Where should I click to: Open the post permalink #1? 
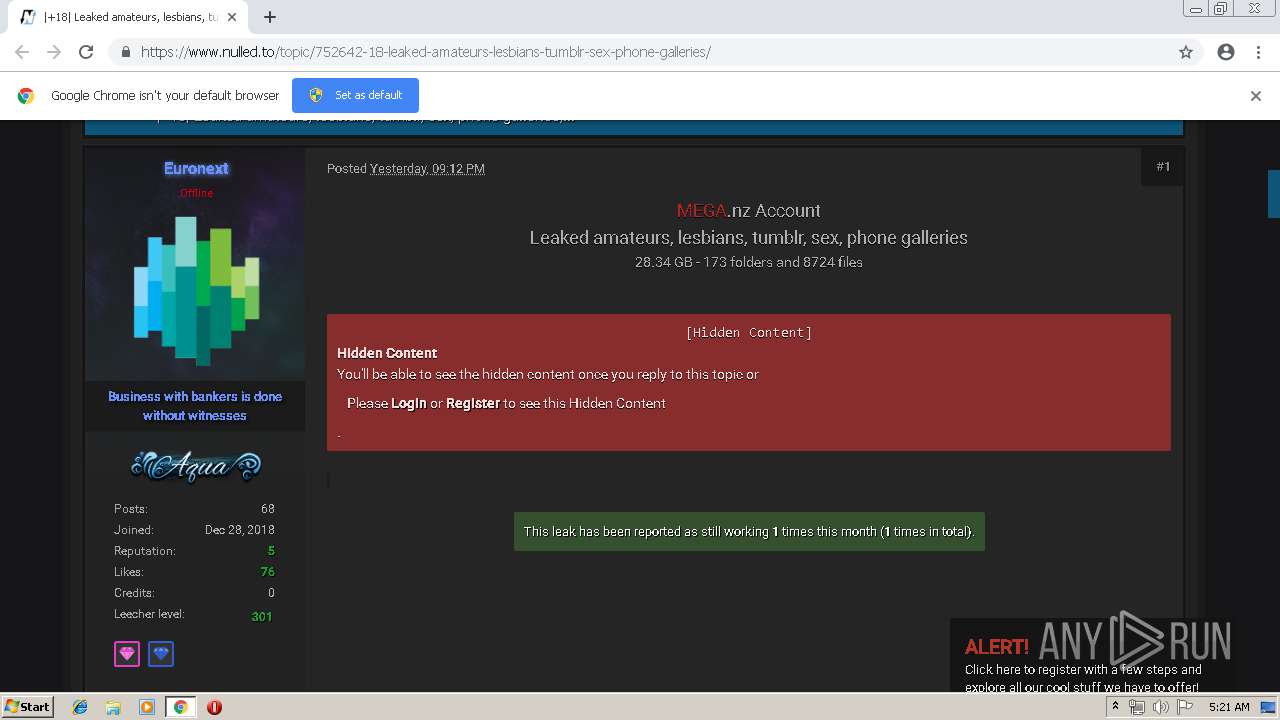pyautogui.click(x=1163, y=167)
